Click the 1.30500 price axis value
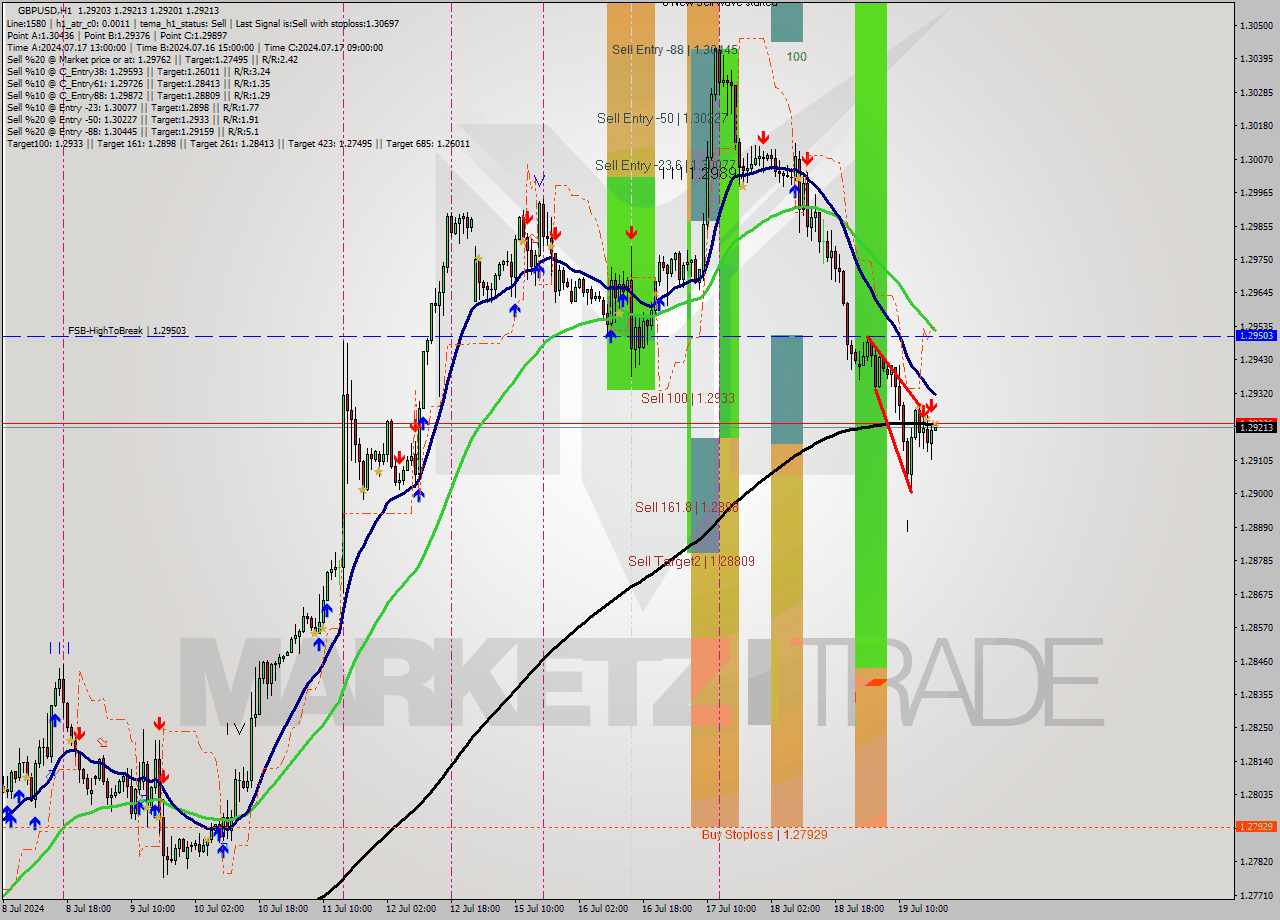1280x920 pixels. click(x=1256, y=25)
